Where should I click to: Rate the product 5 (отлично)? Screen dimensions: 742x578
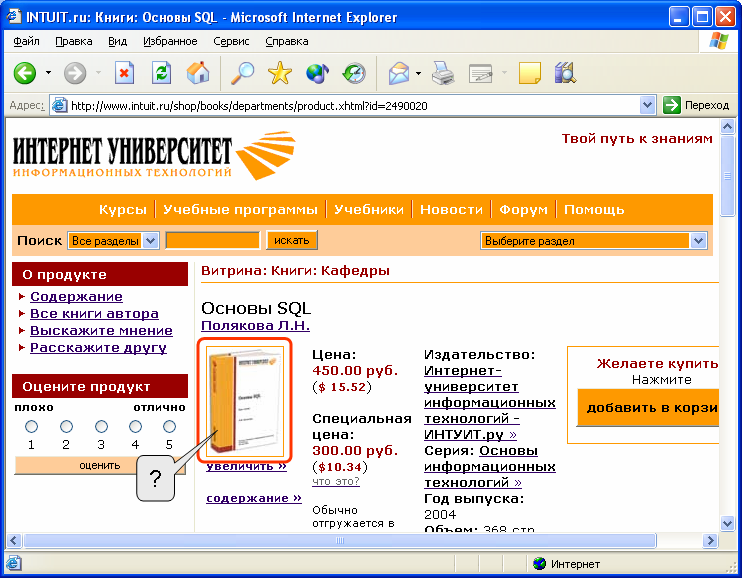tap(169, 427)
